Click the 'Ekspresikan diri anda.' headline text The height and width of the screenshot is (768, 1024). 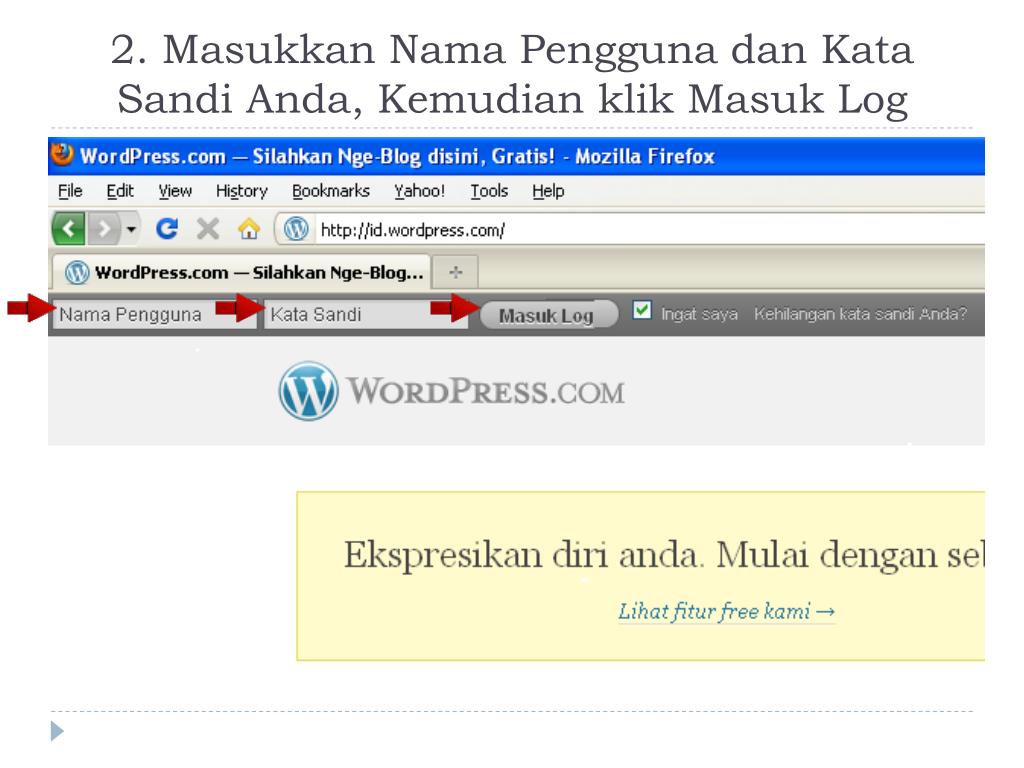pos(524,555)
